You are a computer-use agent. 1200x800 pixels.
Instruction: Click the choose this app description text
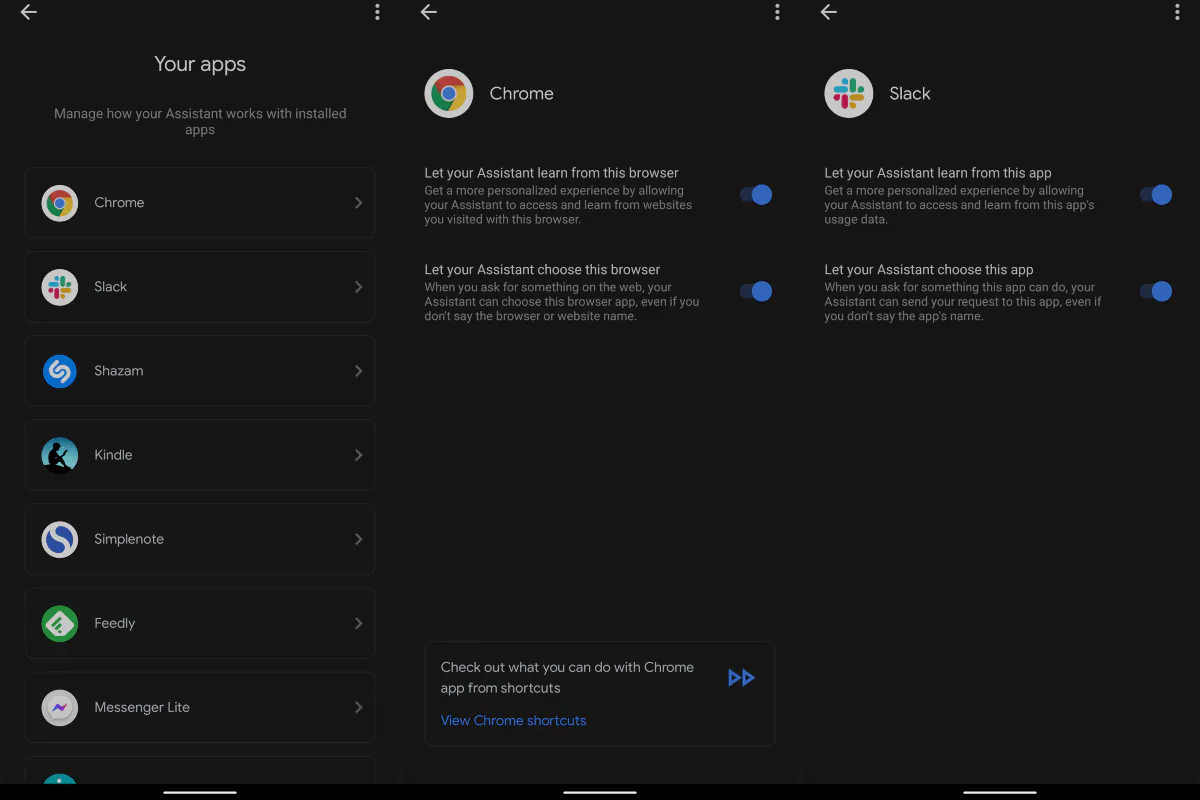(963, 302)
